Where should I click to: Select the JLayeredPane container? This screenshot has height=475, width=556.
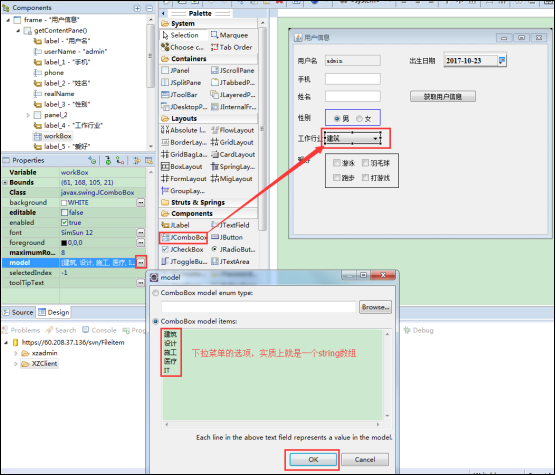[233, 95]
